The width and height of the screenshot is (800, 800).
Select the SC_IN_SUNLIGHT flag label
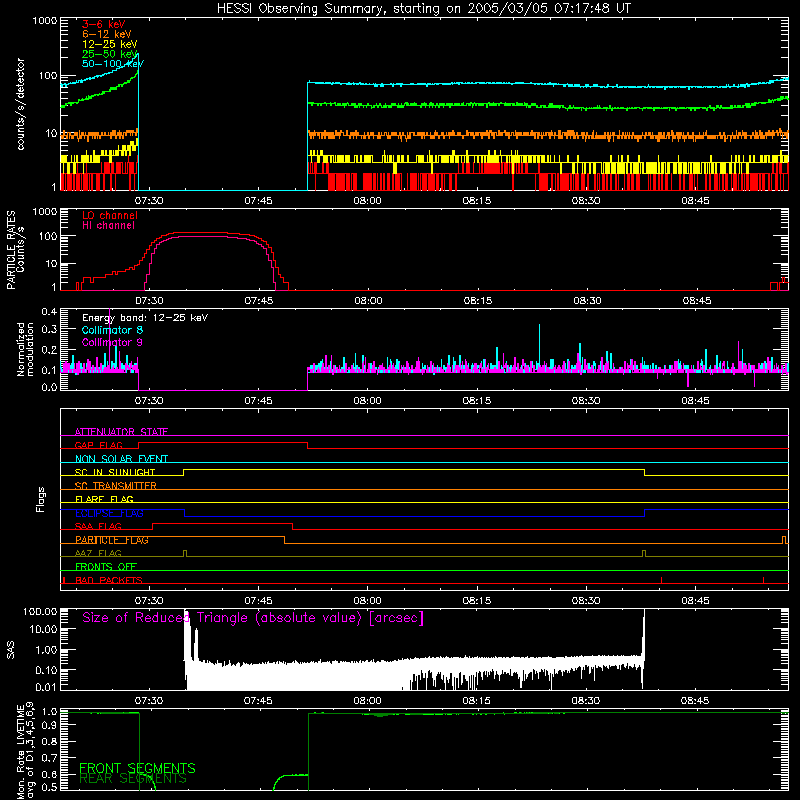pyautogui.click(x=115, y=472)
